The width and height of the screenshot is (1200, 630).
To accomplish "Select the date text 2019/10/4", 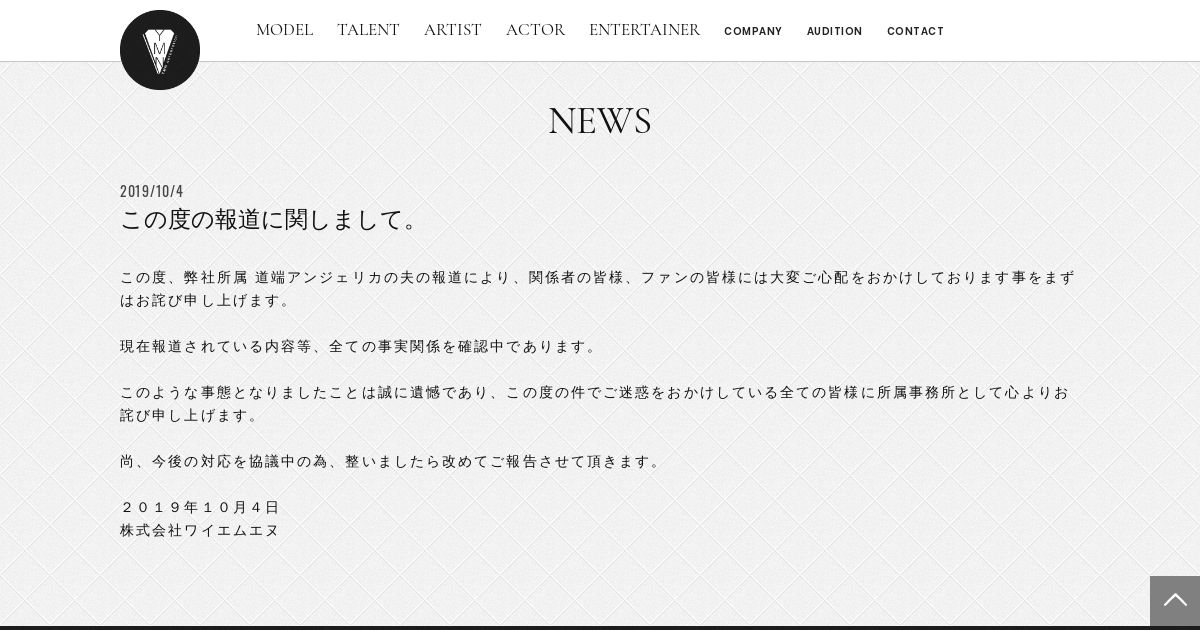I will pyautogui.click(x=152, y=191).
